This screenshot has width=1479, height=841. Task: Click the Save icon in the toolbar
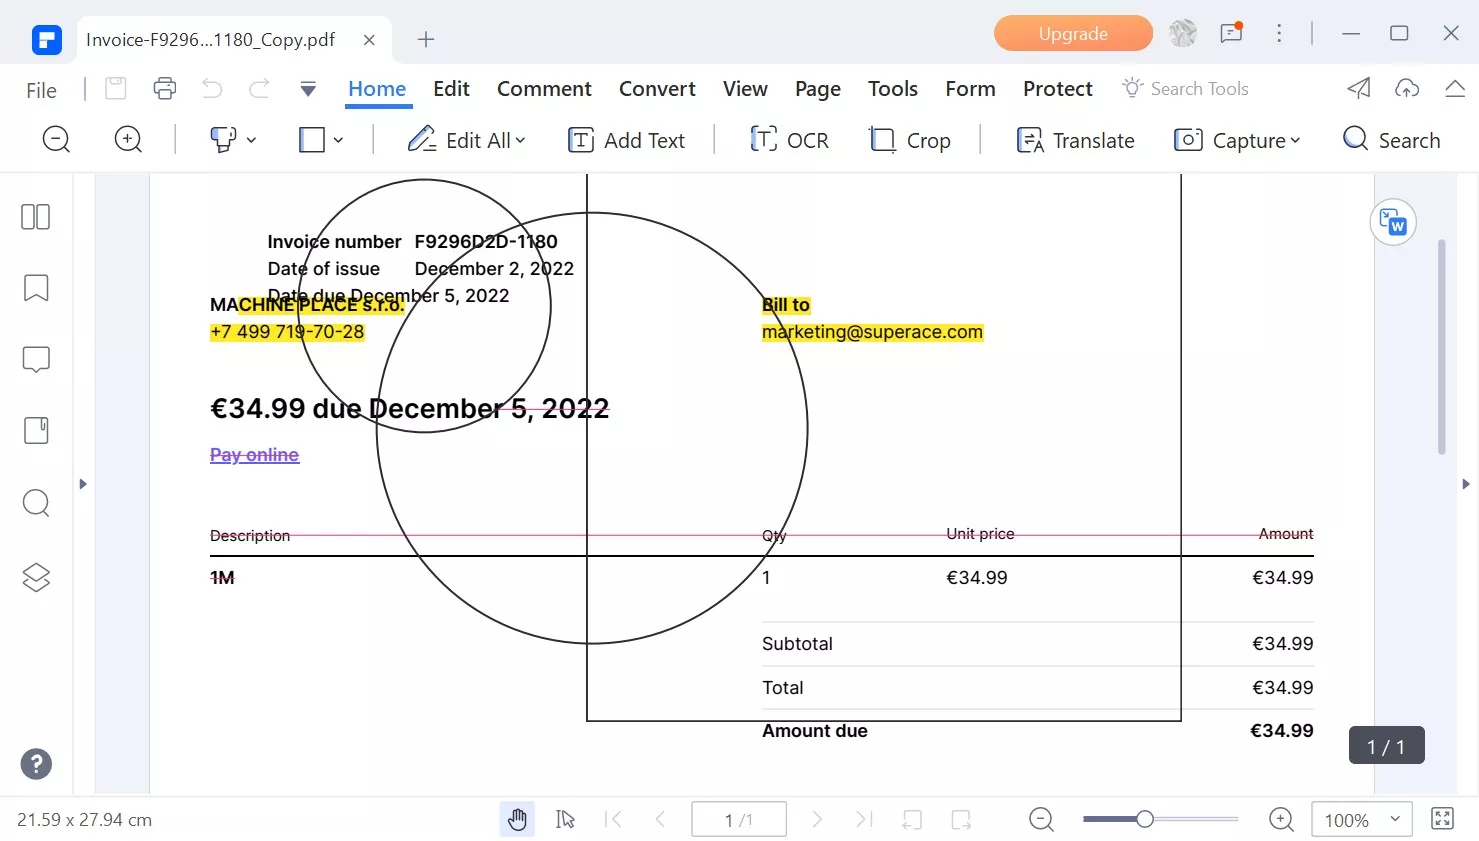click(x=116, y=89)
